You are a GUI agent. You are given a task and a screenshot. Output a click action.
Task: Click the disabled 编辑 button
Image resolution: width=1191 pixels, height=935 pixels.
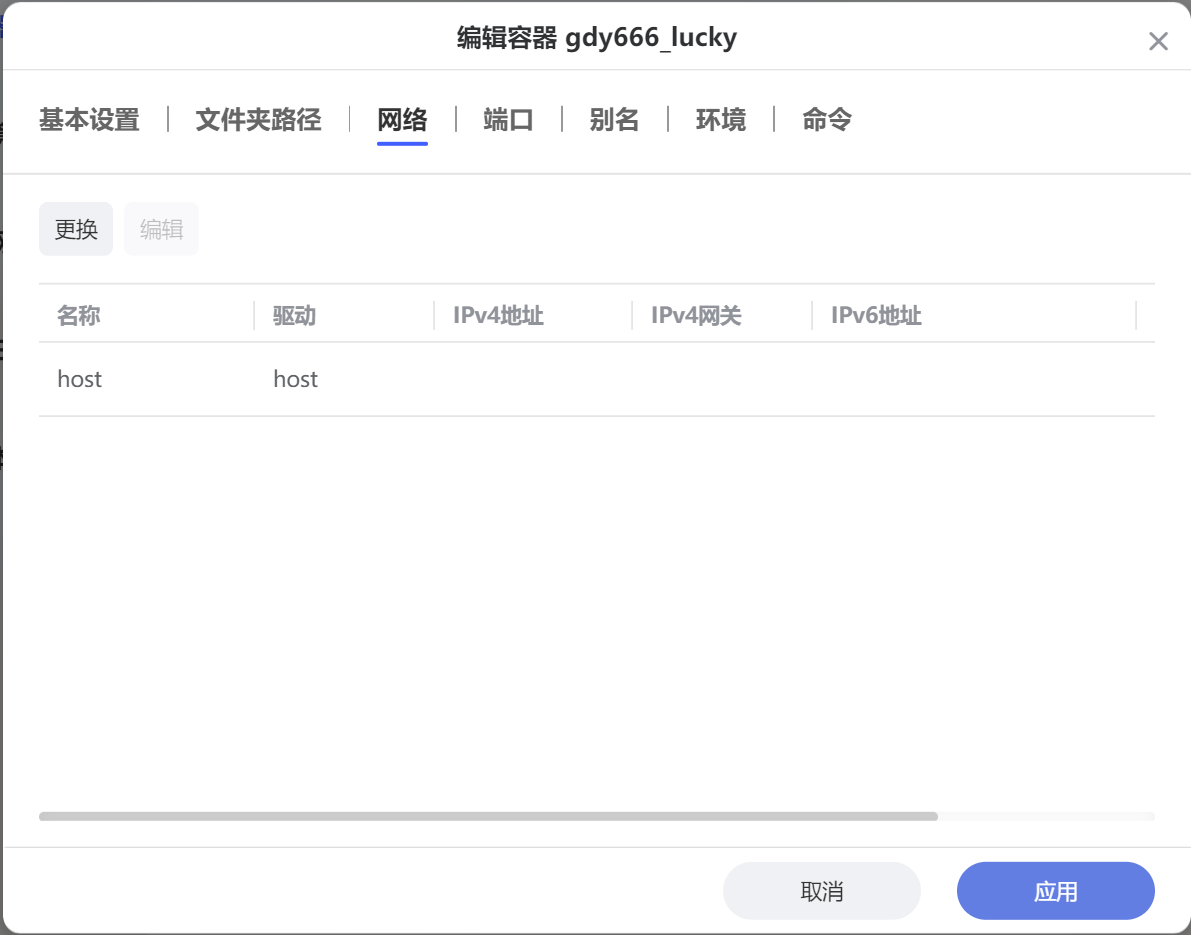click(161, 228)
